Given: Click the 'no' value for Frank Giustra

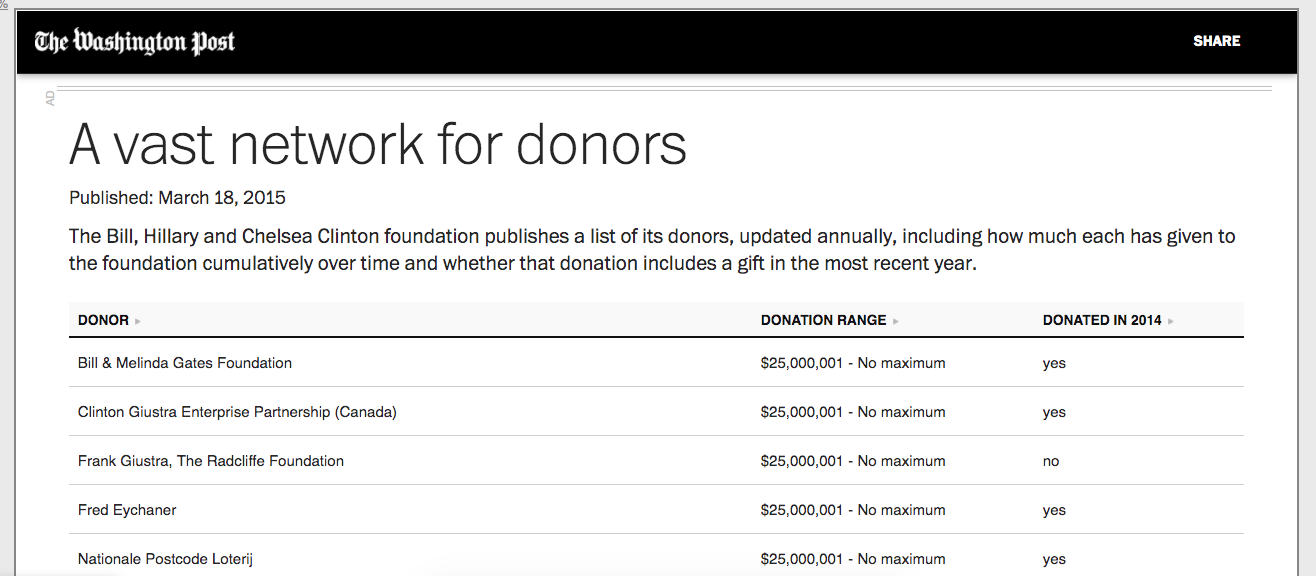Looking at the screenshot, I should pyautogui.click(x=1051, y=461).
